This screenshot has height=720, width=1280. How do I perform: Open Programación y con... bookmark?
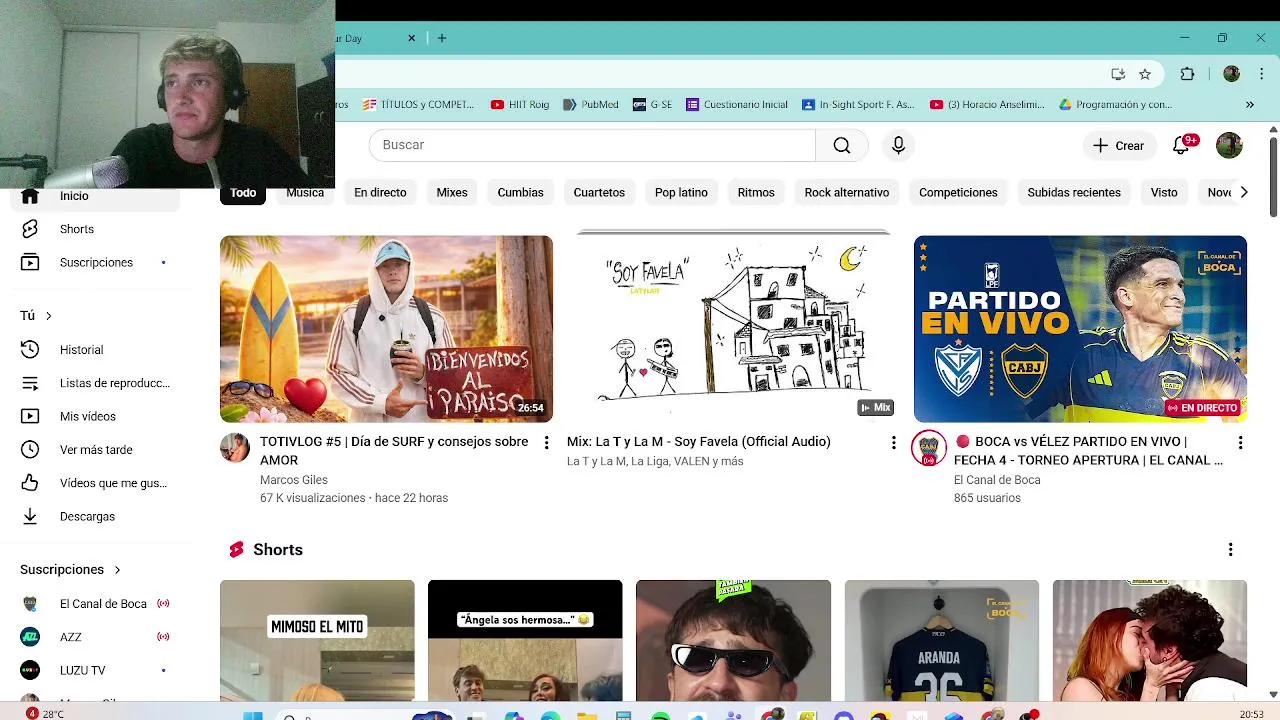(x=1115, y=104)
